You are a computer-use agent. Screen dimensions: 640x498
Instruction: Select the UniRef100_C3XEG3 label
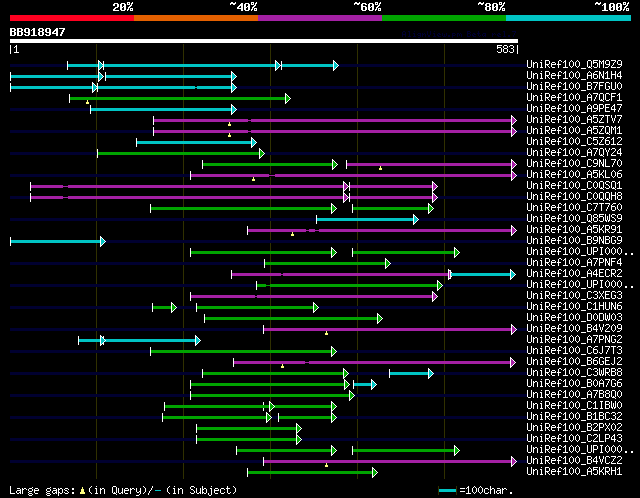pos(574,296)
